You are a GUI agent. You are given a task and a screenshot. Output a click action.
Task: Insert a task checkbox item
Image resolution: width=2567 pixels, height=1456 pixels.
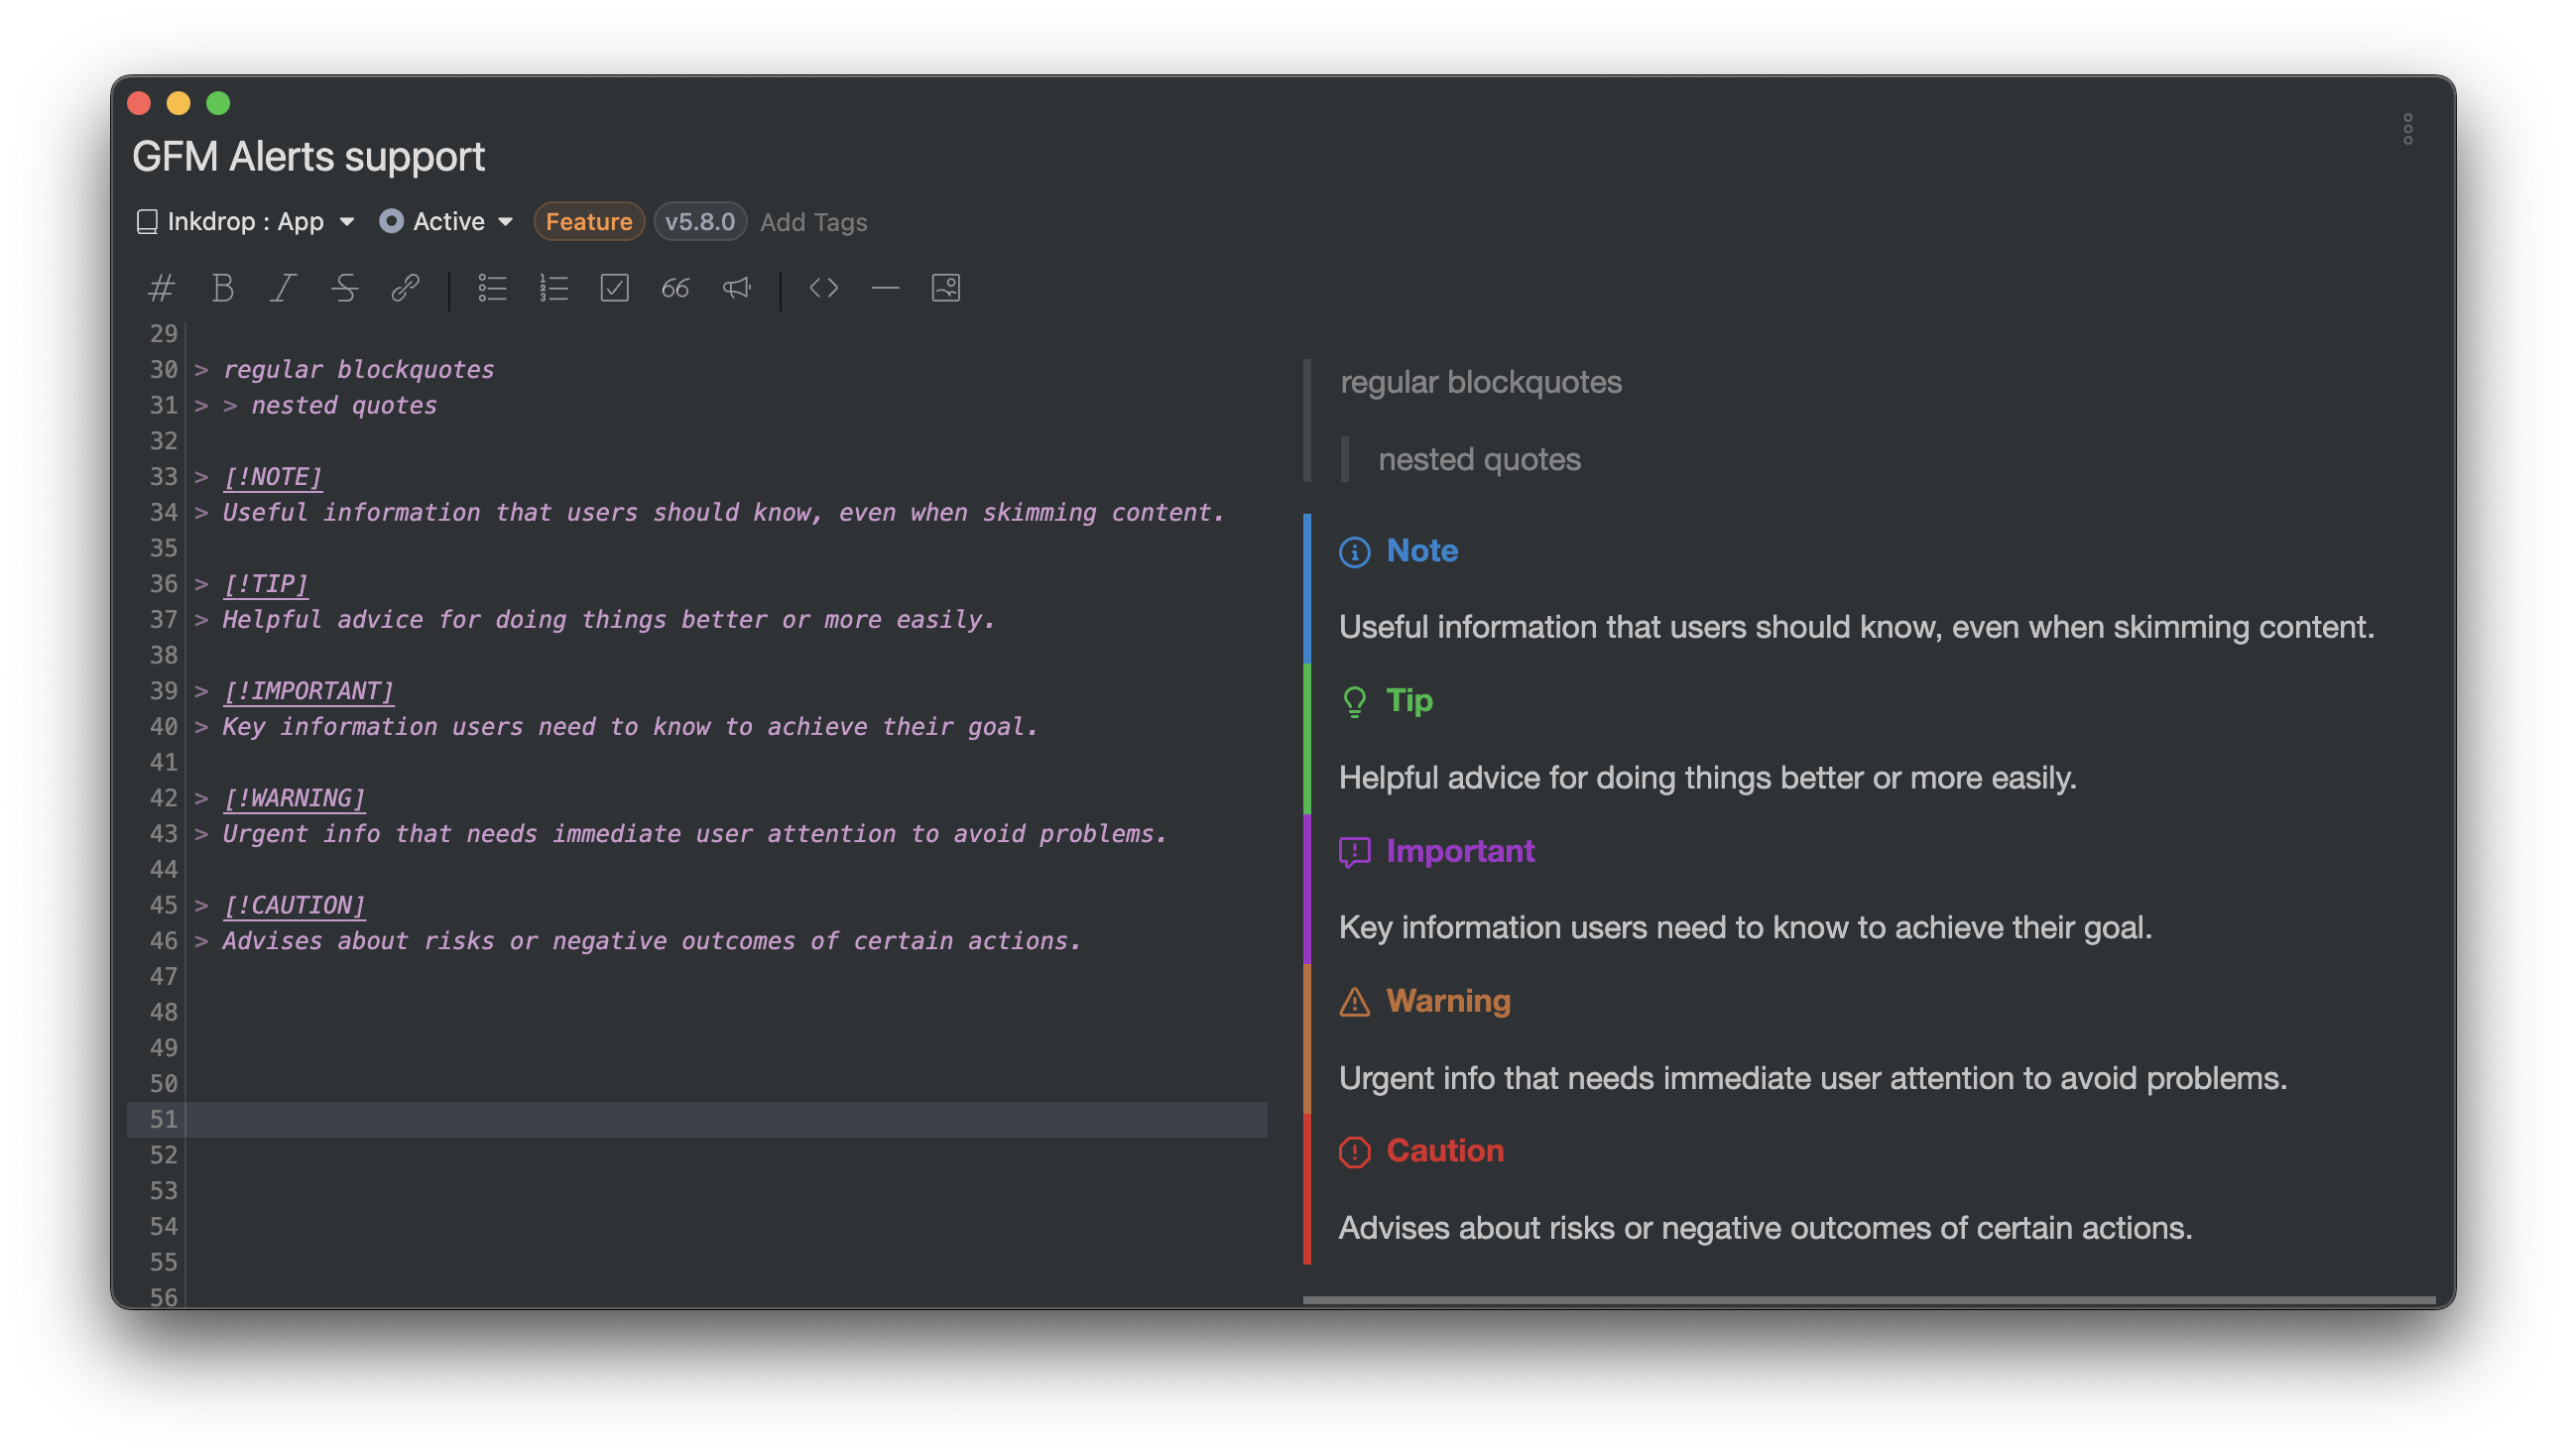pyautogui.click(x=614, y=288)
